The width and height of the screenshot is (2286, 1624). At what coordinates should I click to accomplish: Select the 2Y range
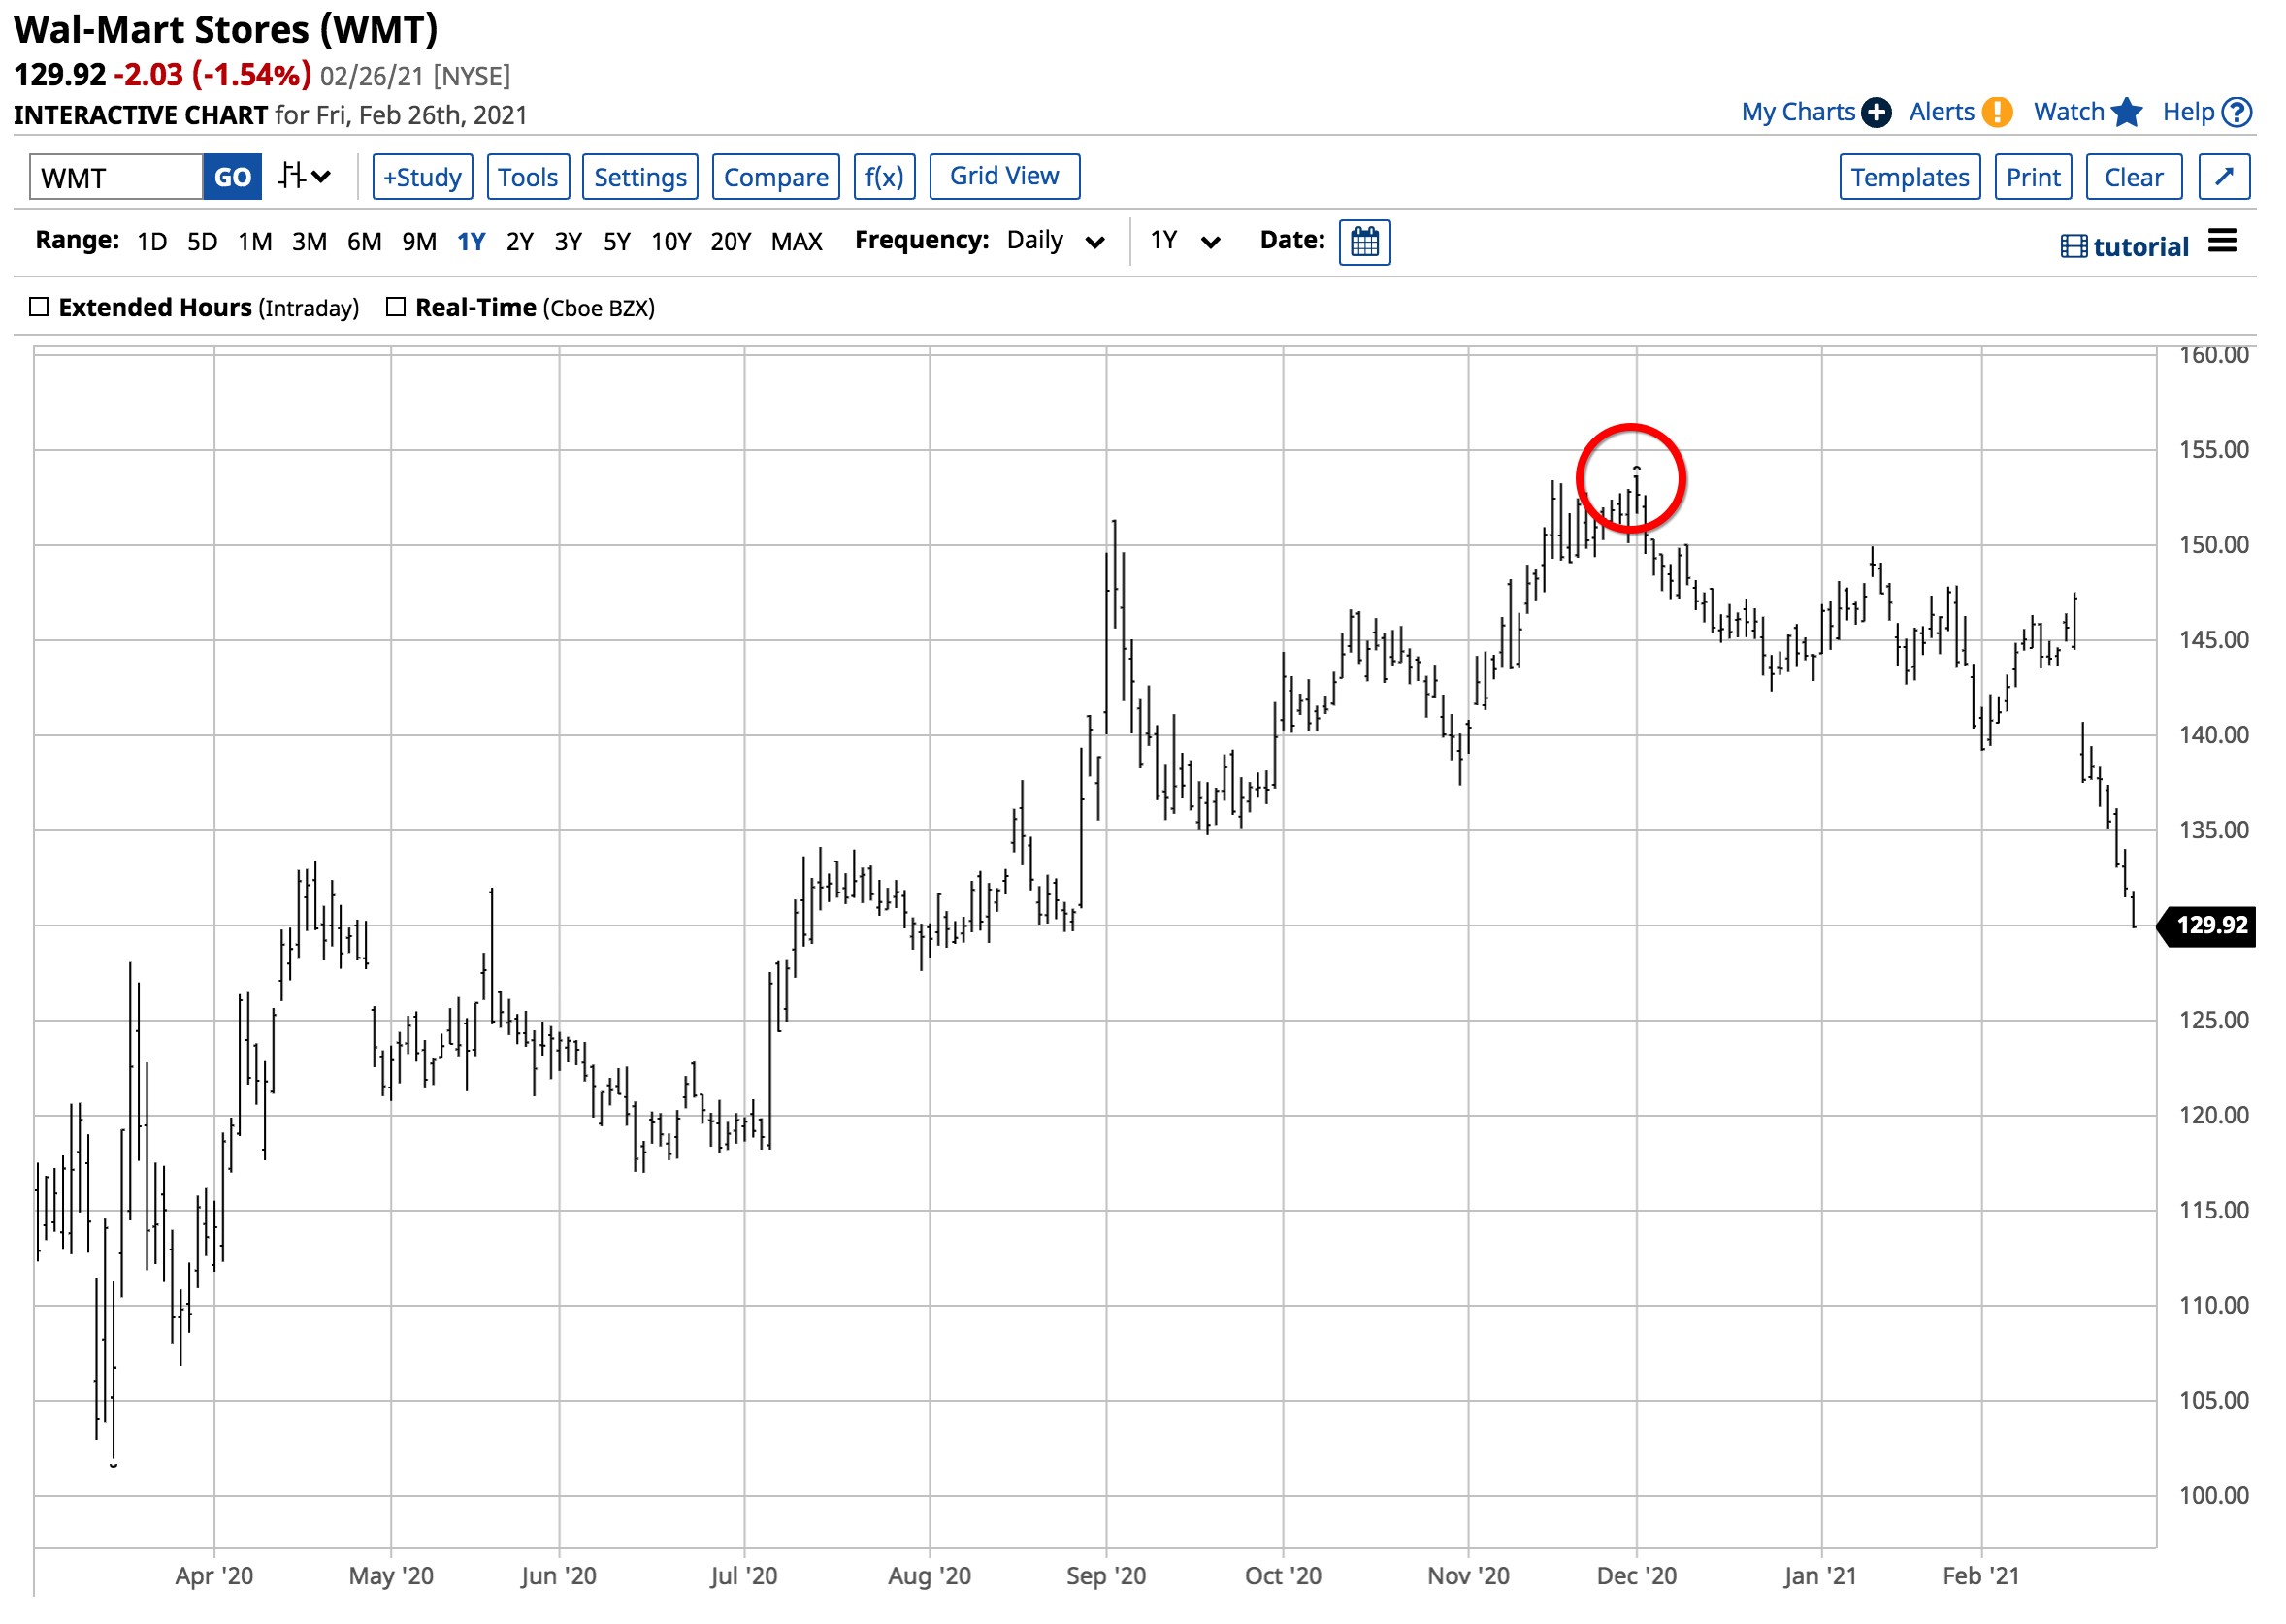519,242
